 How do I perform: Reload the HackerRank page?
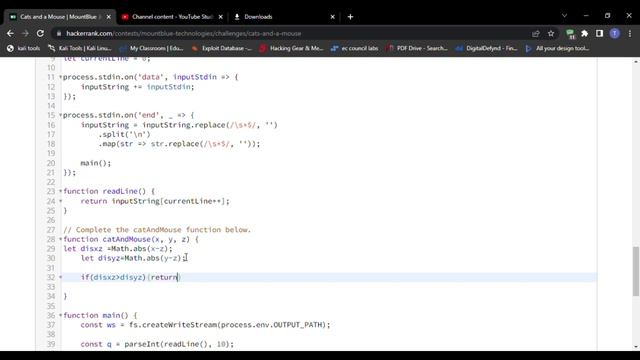tap(40, 33)
